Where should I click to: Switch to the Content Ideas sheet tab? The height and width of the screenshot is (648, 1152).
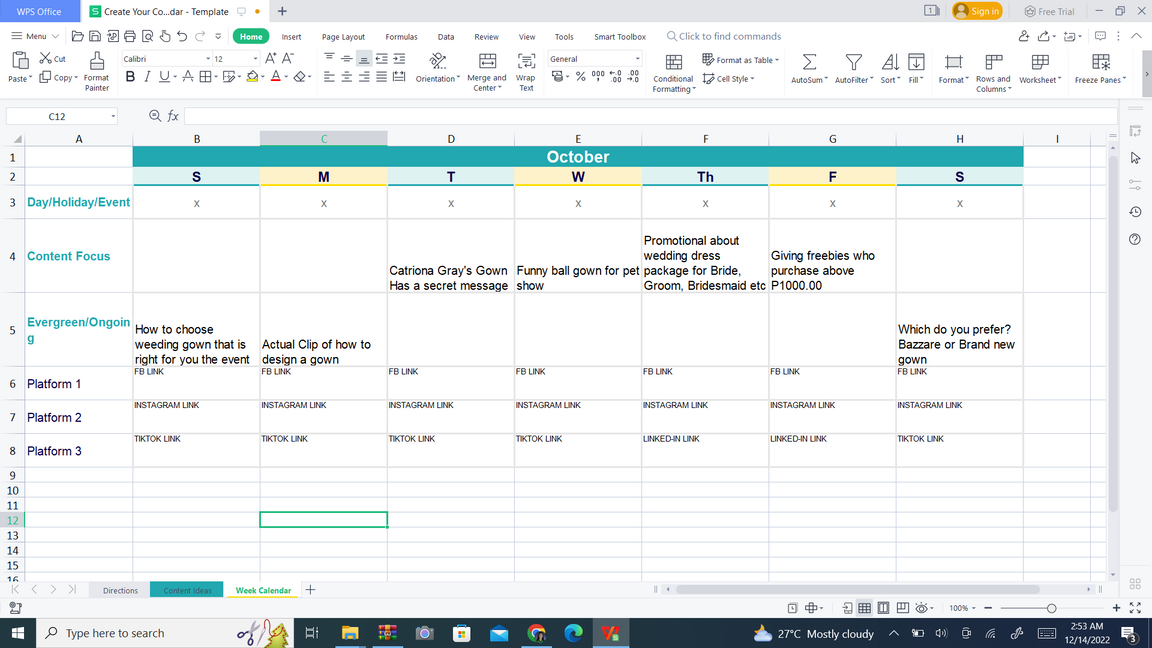pyautogui.click(x=187, y=590)
